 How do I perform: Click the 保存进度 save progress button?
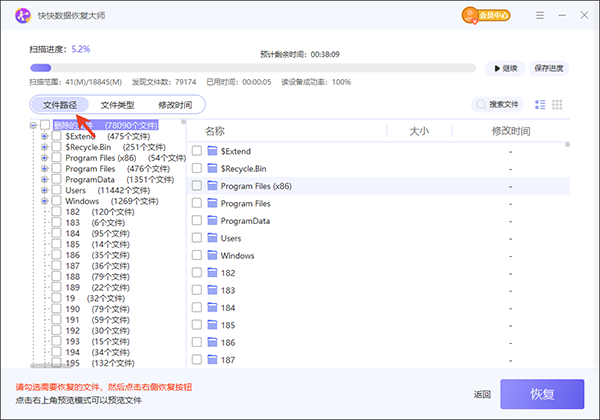pyautogui.click(x=549, y=68)
